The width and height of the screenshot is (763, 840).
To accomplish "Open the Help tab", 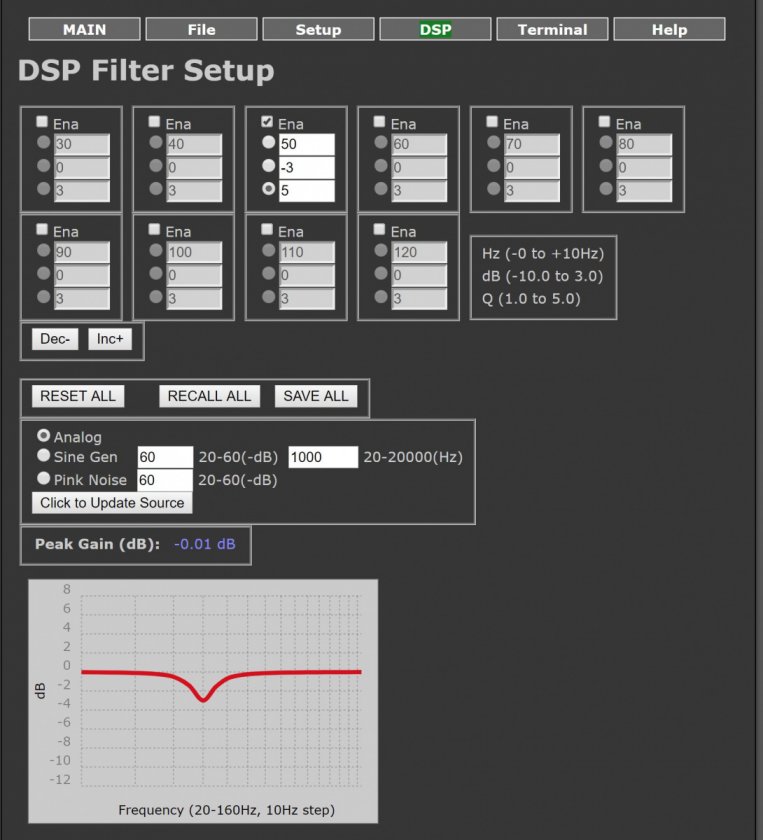I will [x=669, y=29].
